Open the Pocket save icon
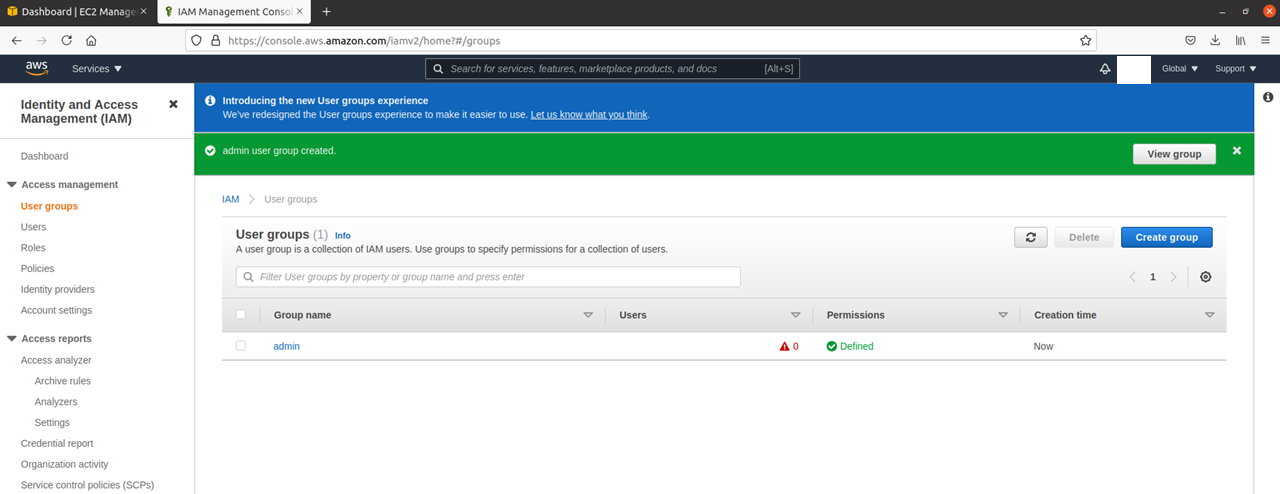 tap(1191, 41)
